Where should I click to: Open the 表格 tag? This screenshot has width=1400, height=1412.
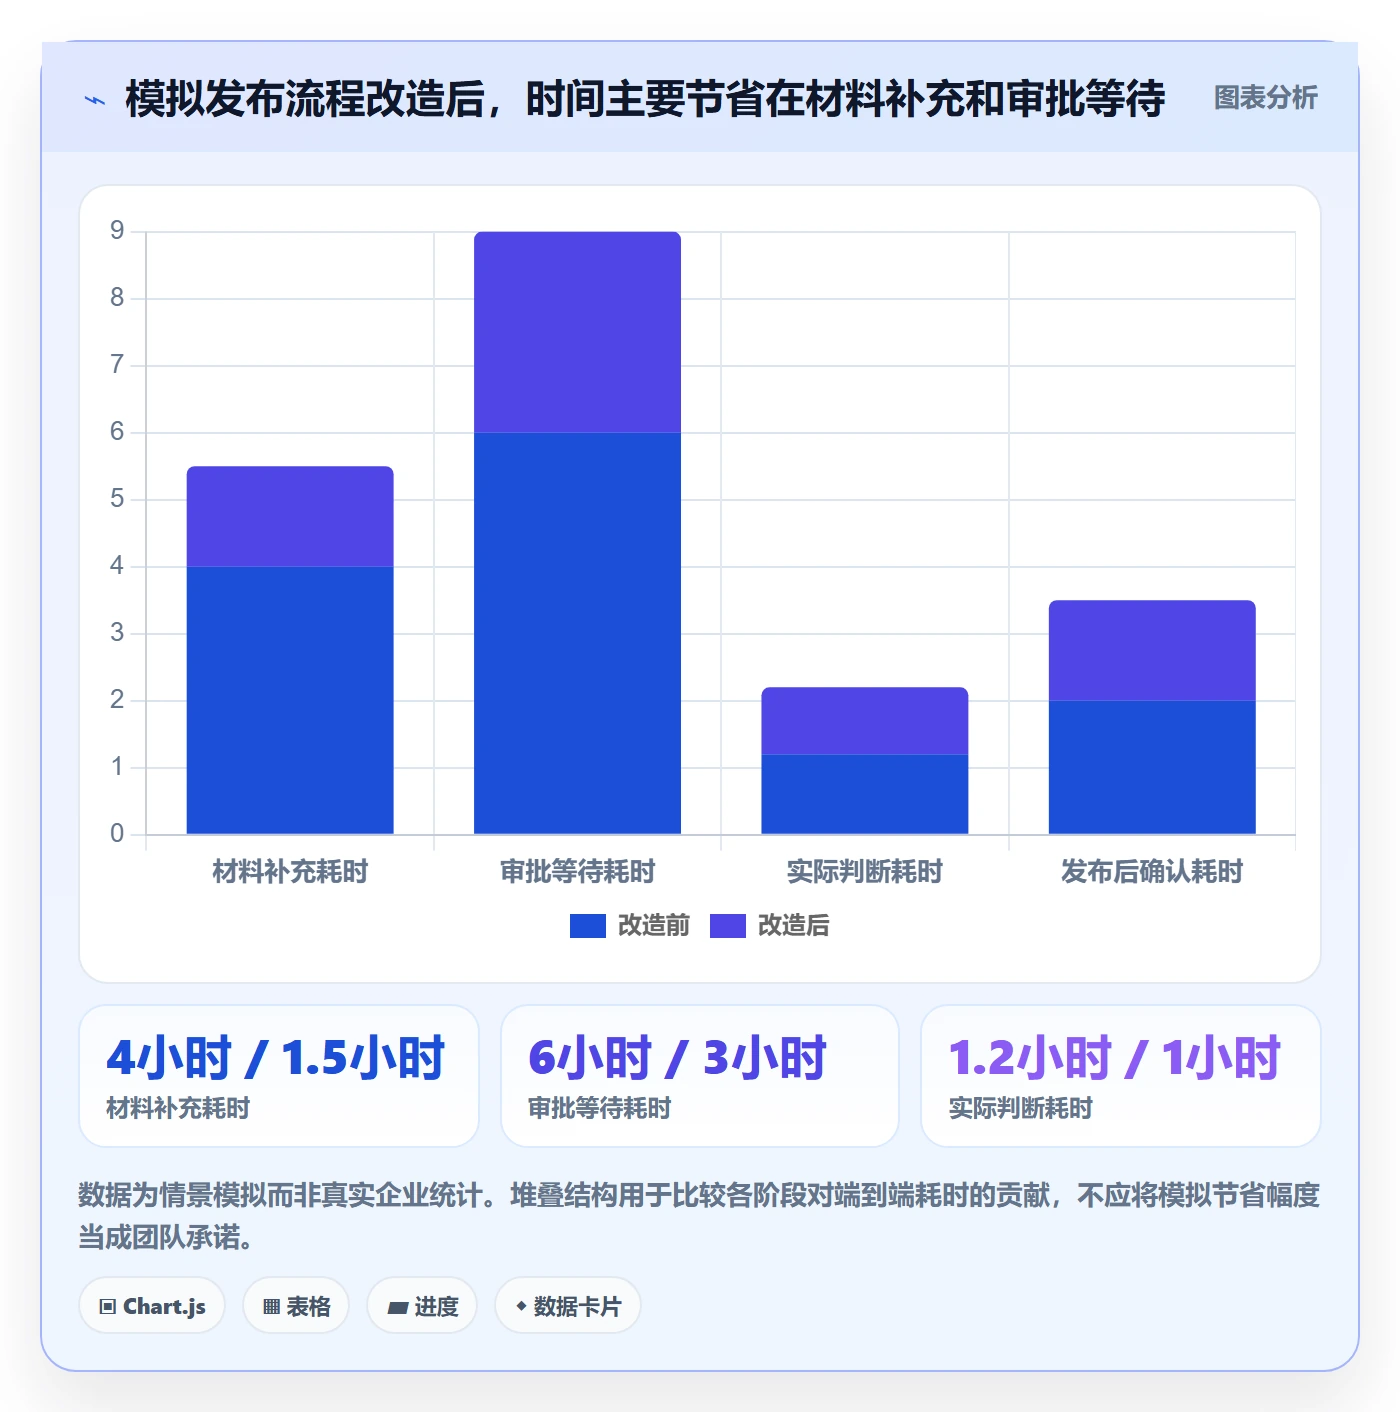296,1306
